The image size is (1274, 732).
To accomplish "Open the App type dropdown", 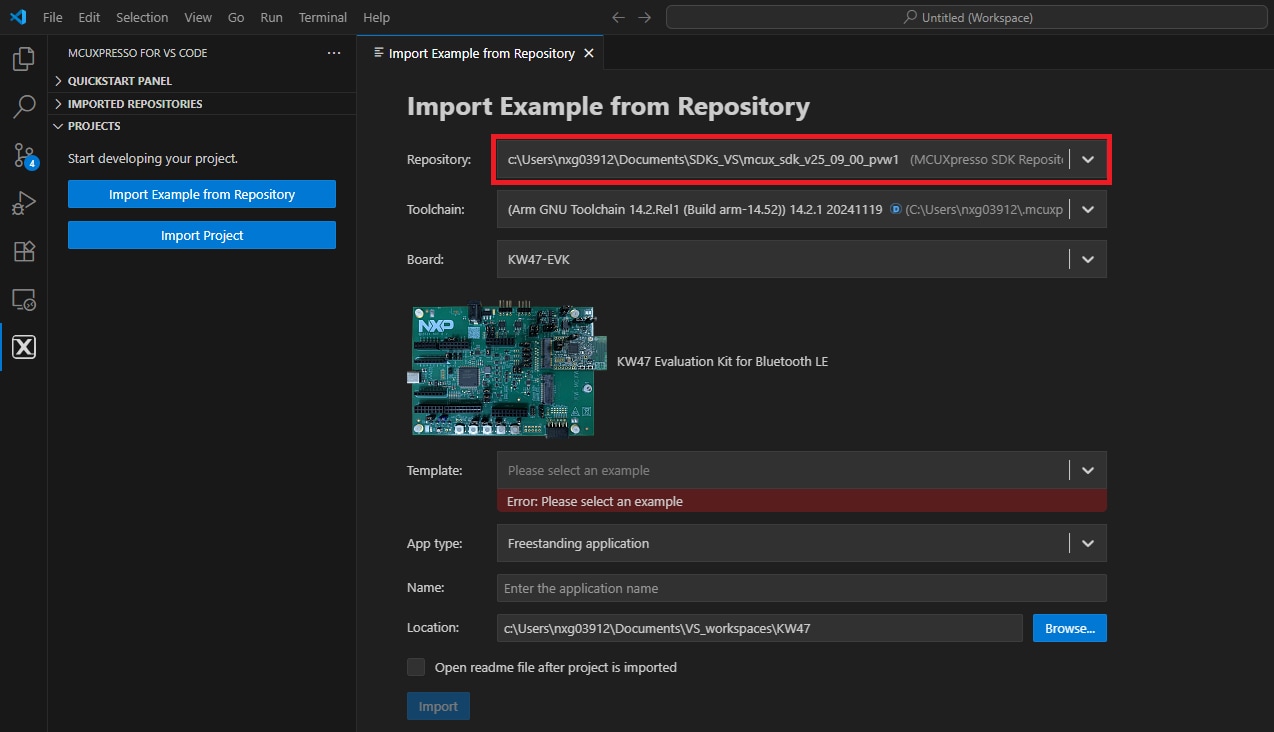I will [1088, 543].
